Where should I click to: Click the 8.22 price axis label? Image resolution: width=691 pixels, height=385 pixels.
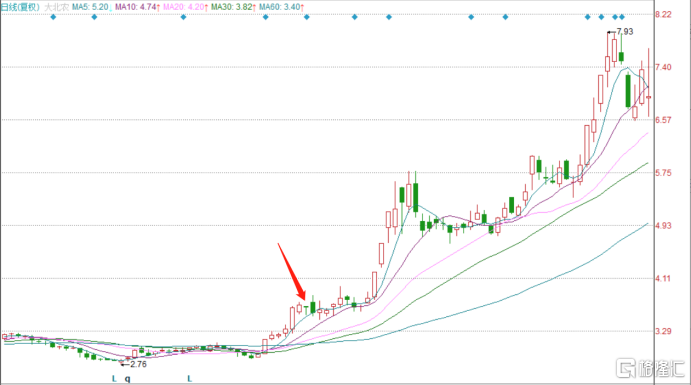663,15
